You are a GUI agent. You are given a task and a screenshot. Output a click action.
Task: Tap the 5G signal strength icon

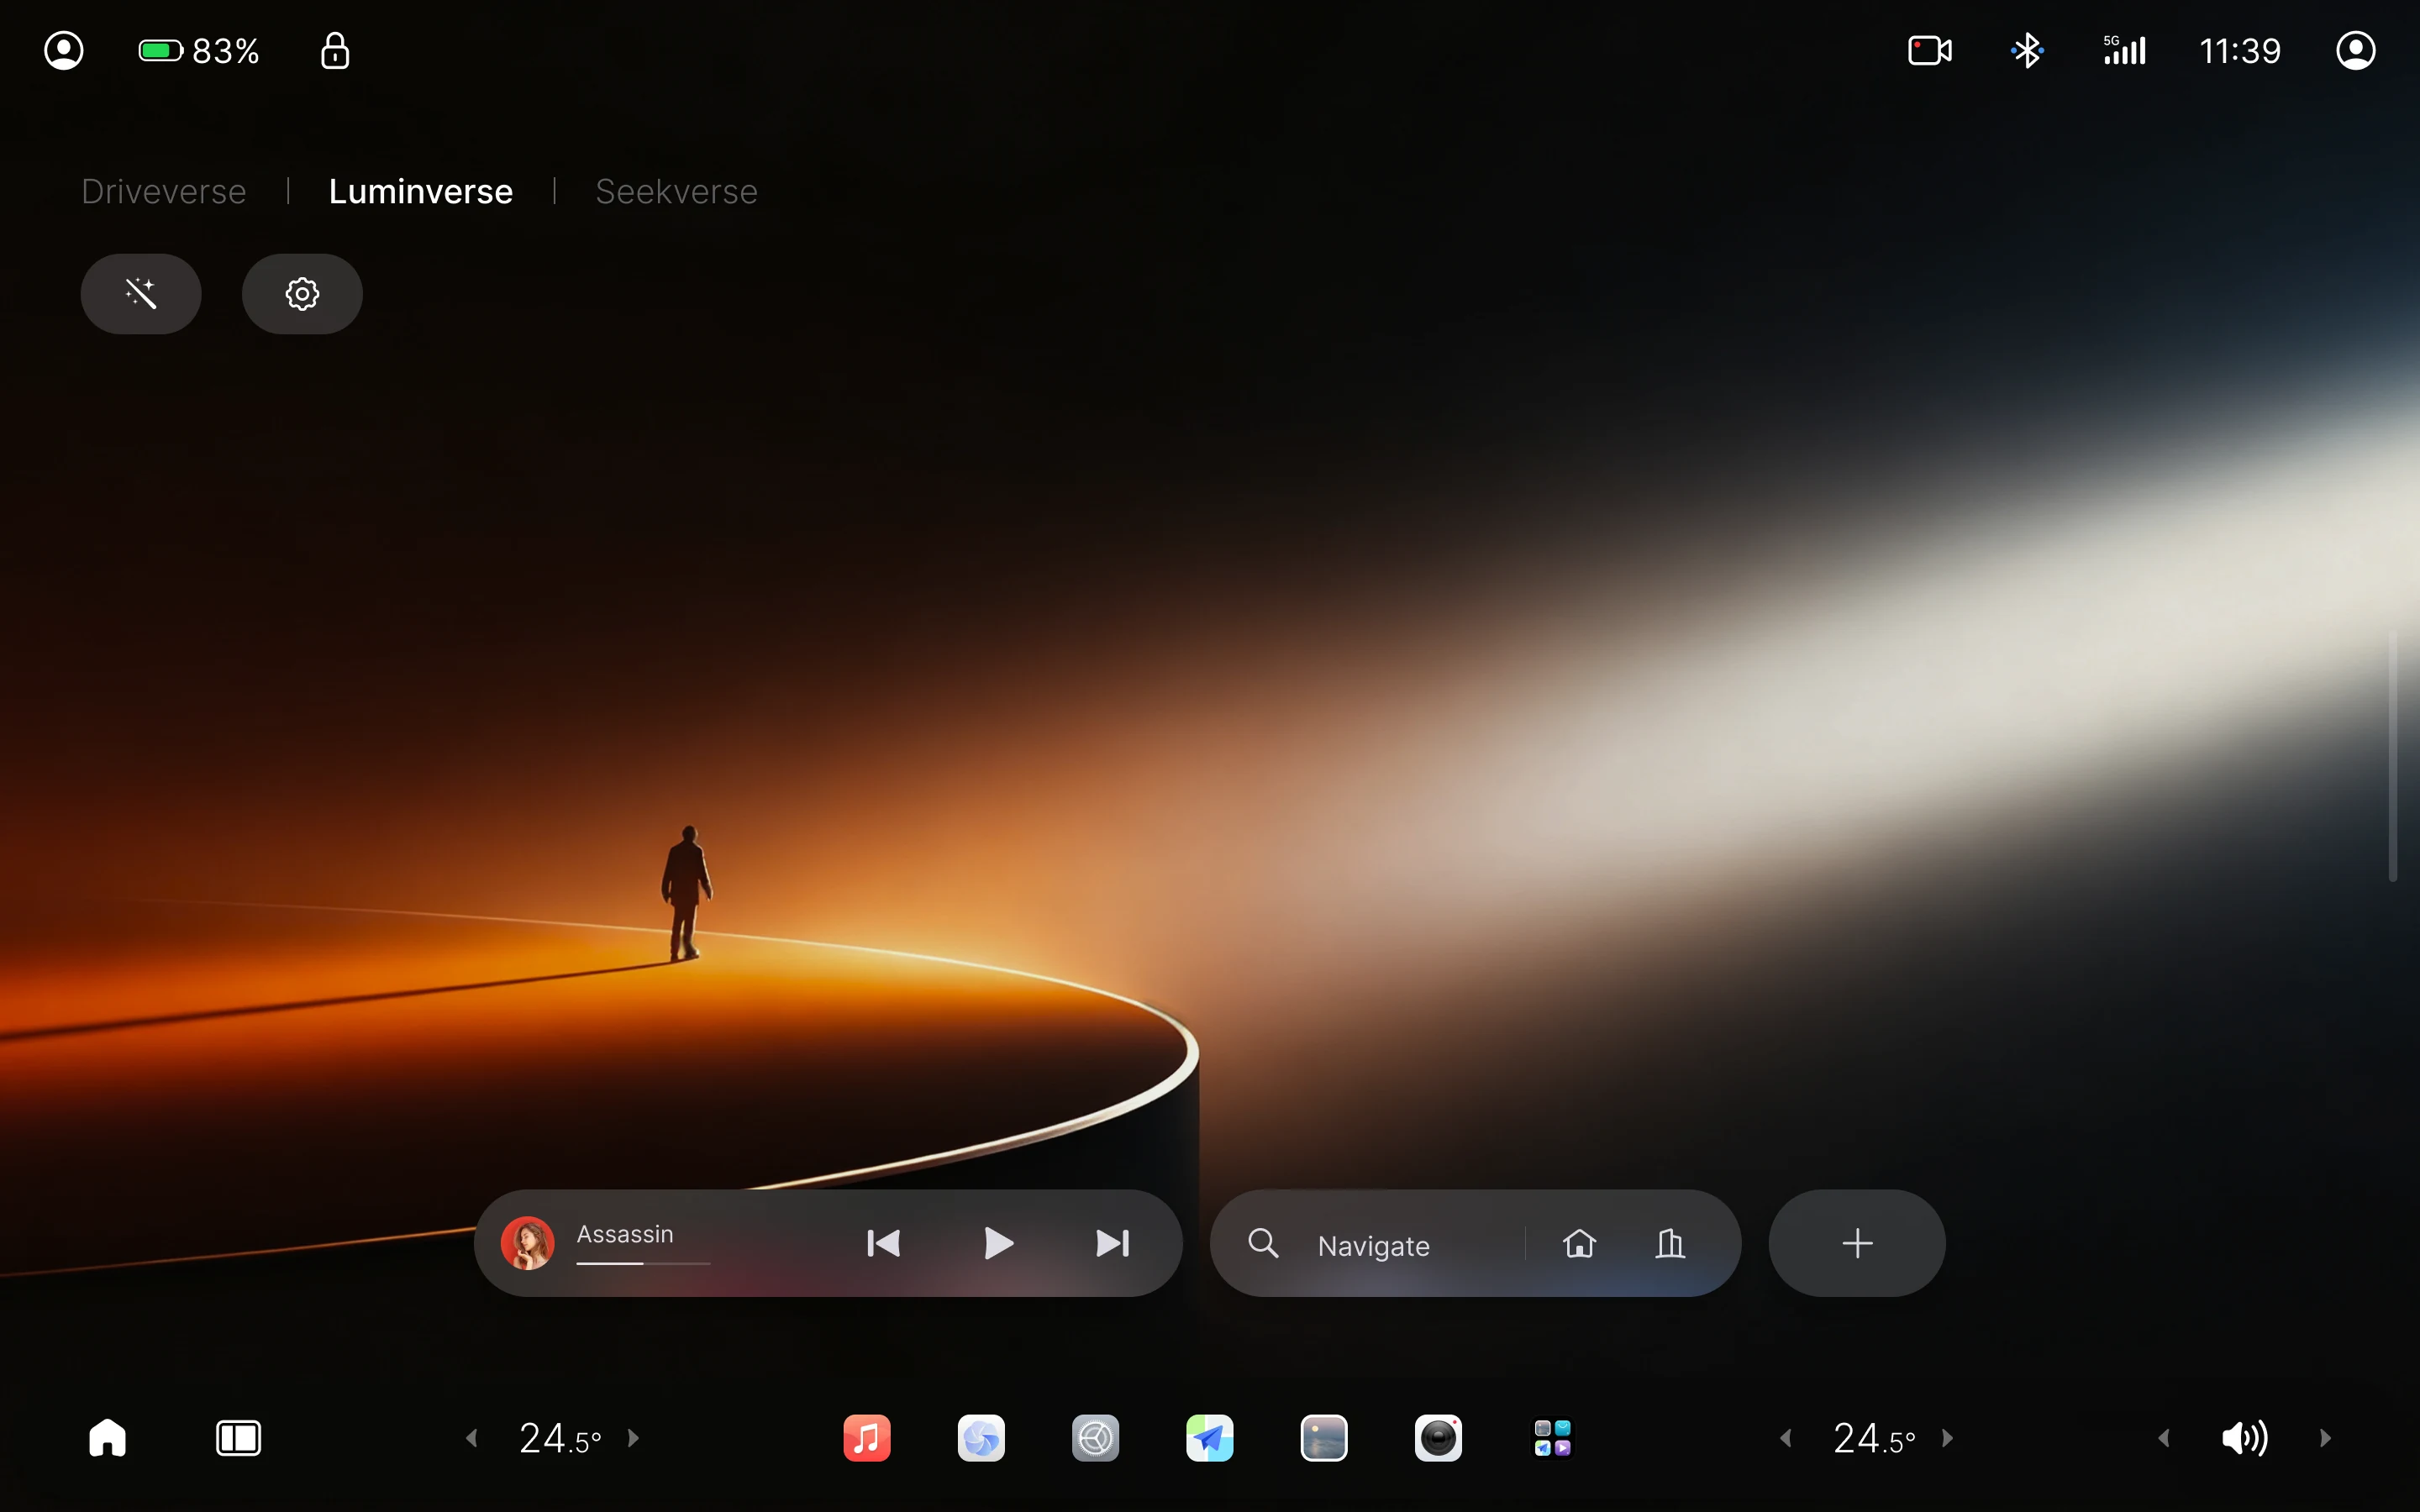tap(2124, 50)
